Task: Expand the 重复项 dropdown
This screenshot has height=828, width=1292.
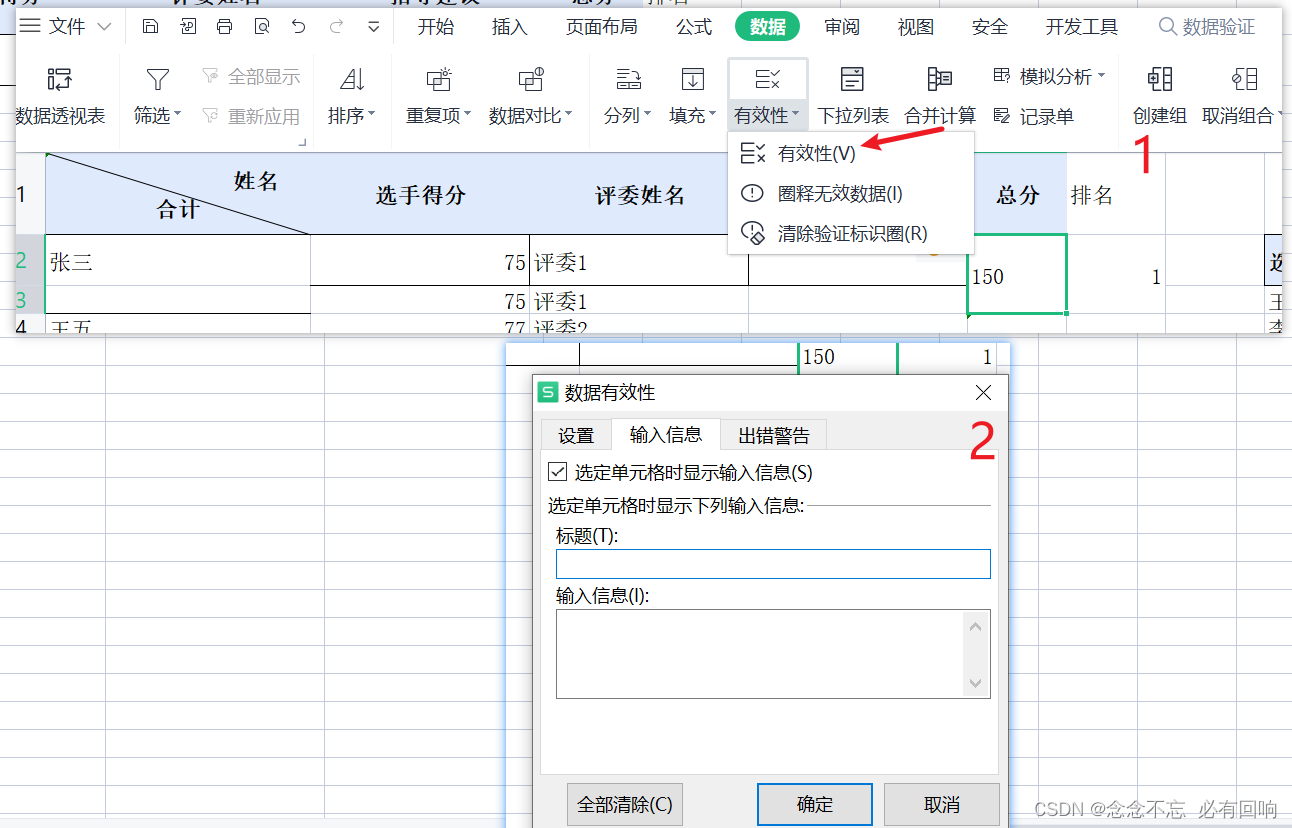Action: point(467,115)
